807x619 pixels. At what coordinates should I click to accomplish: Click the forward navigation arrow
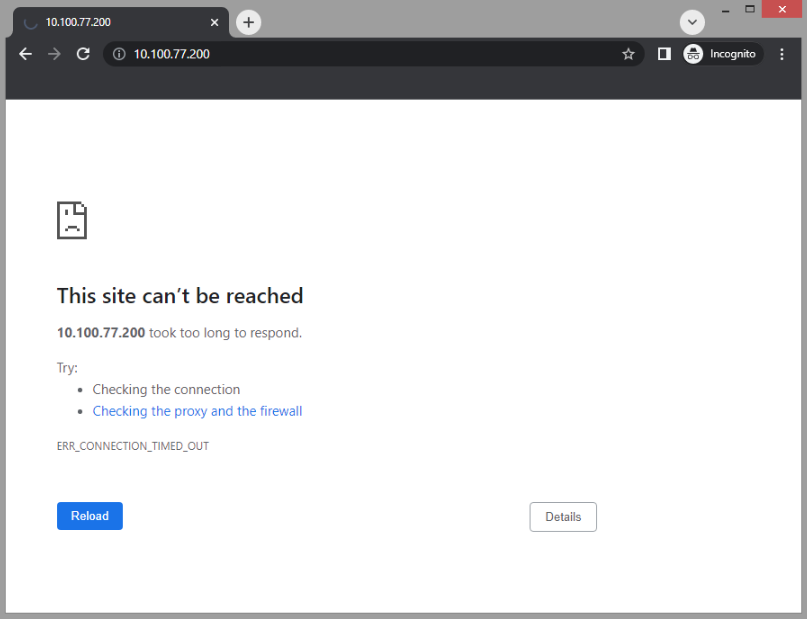54,54
